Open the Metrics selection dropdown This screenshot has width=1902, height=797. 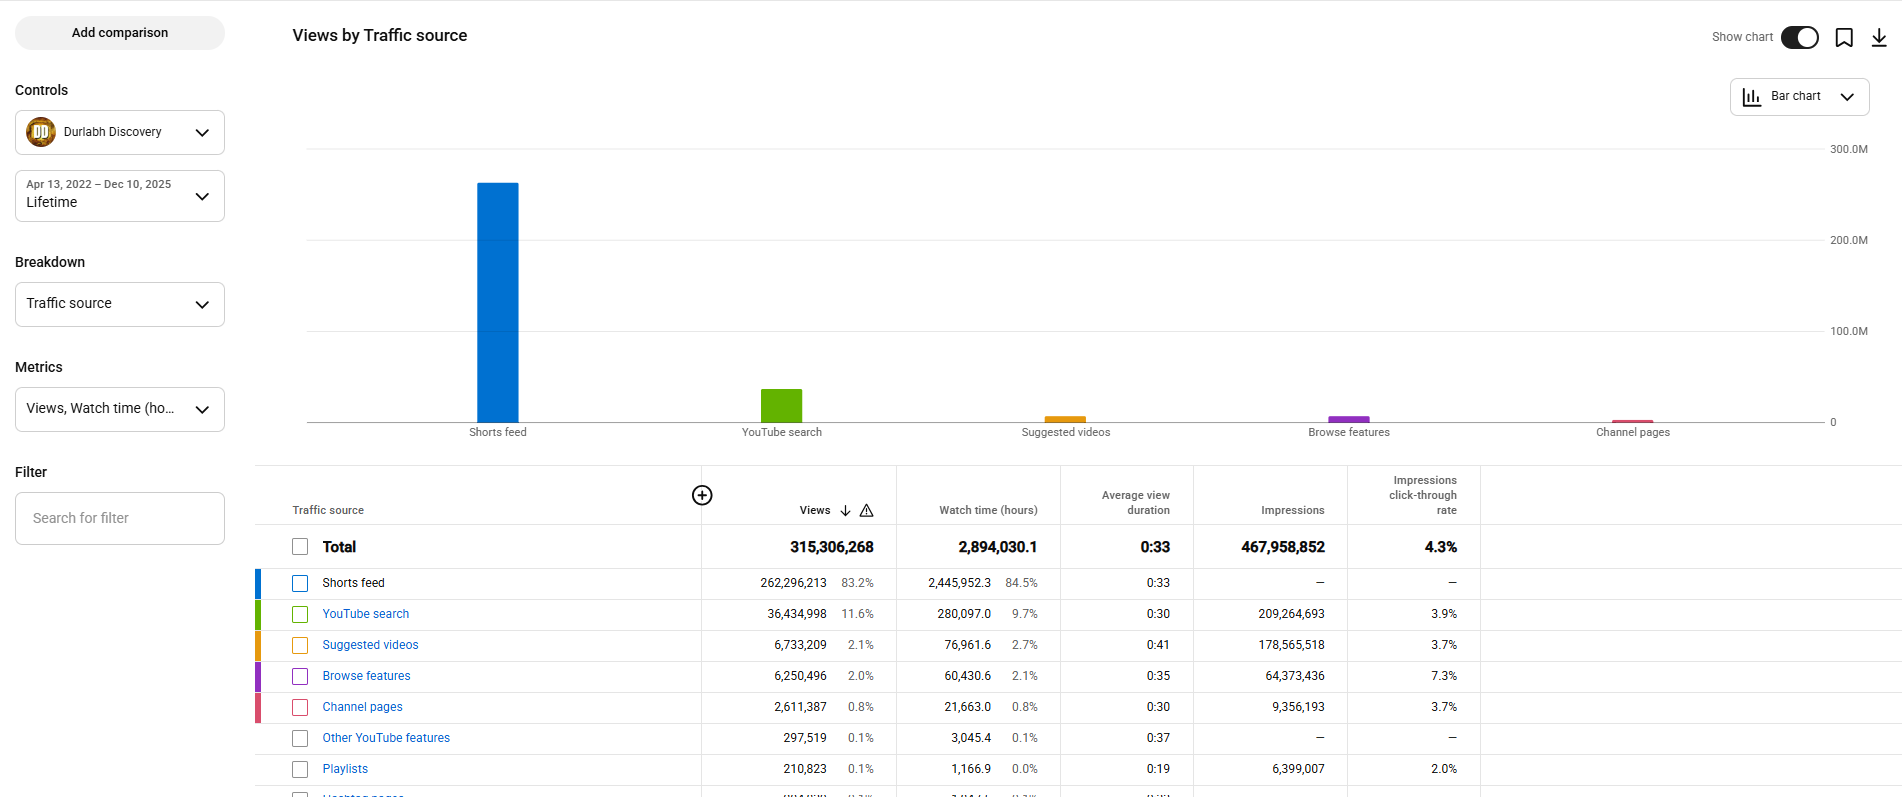point(120,409)
